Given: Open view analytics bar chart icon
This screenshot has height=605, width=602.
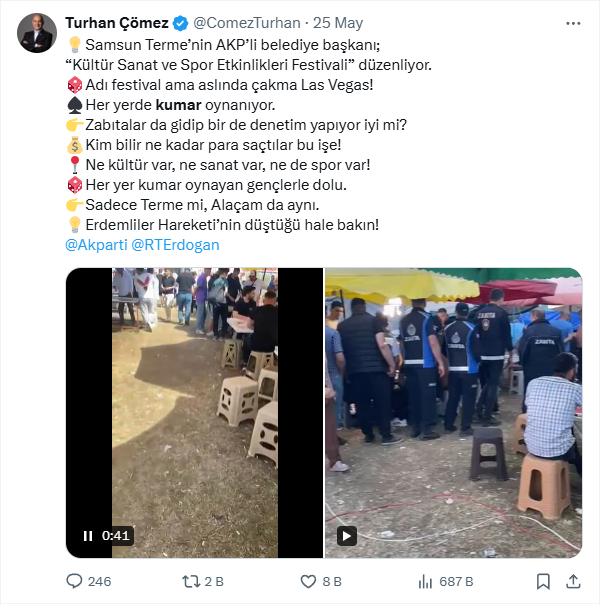Looking at the screenshot, I should (424, 581).
